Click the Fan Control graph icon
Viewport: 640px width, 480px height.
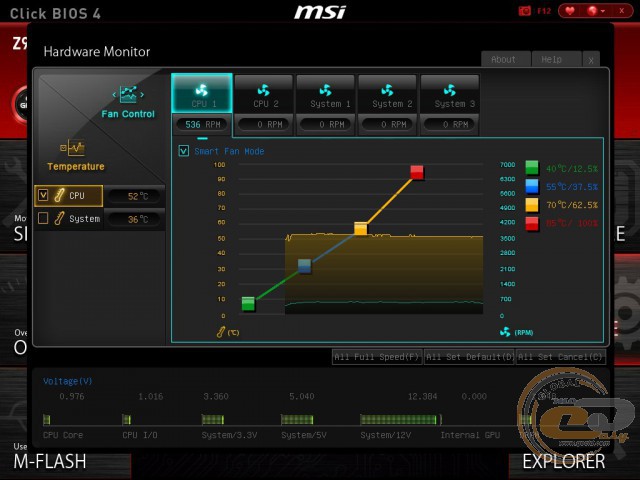coord(128,94)
